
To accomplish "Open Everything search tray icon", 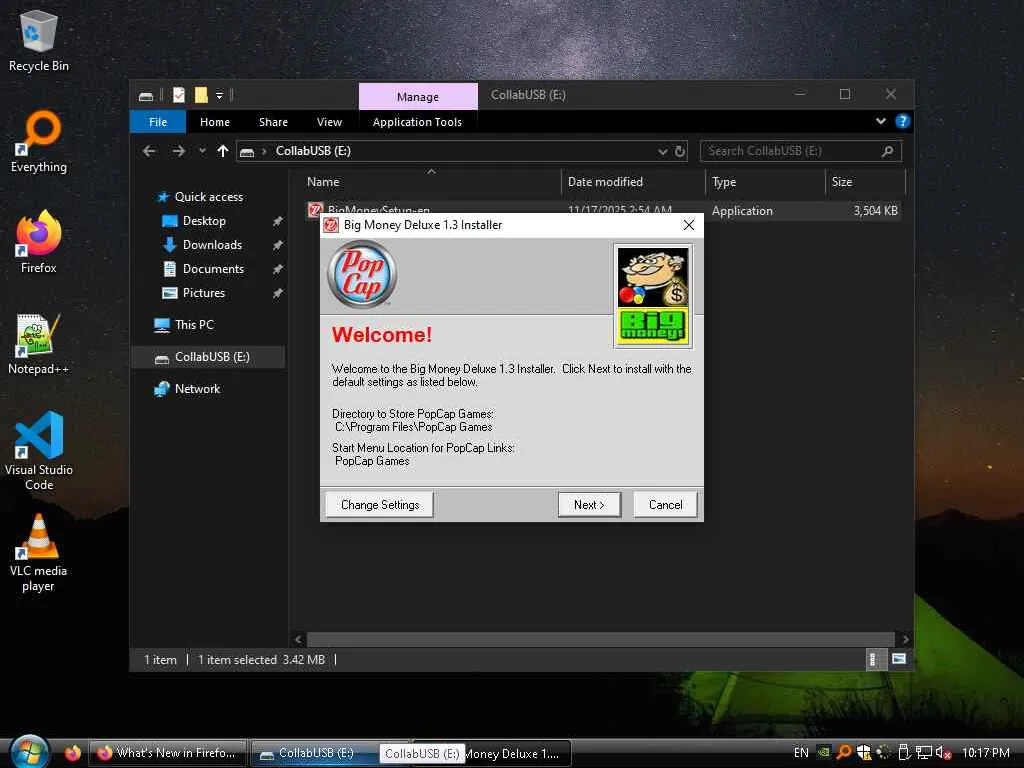I will pyautogui.click(x=844, y=752).
